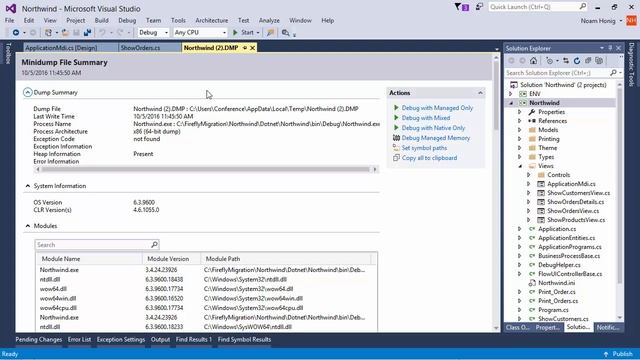This screenshot has width=640, height=360.
Task: Open the Start button dropdown arrow
Action: click(258, 33)
